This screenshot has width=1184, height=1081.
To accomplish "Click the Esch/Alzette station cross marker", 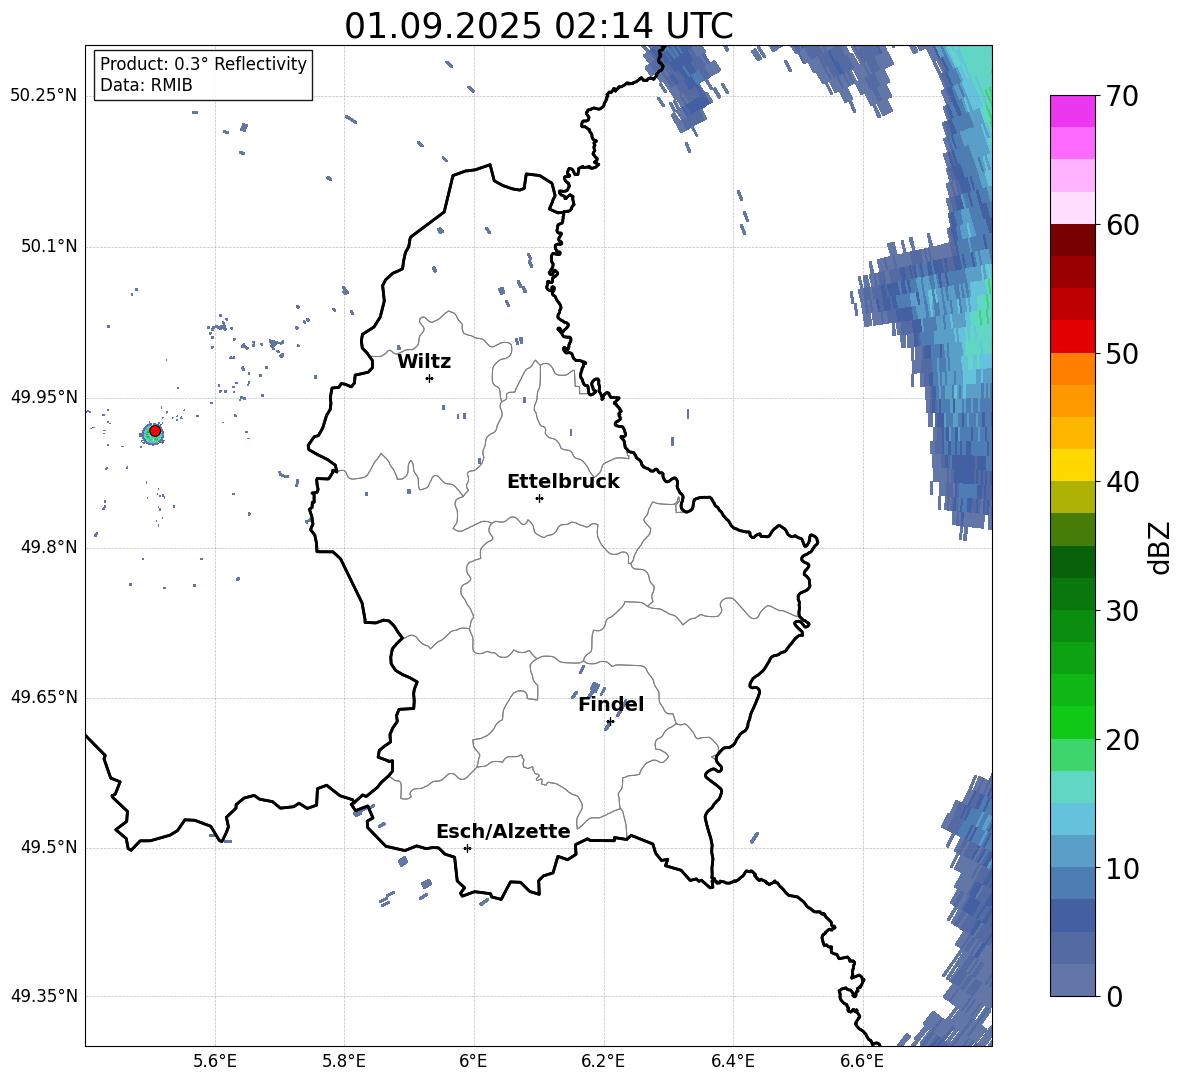I will 467,848.
